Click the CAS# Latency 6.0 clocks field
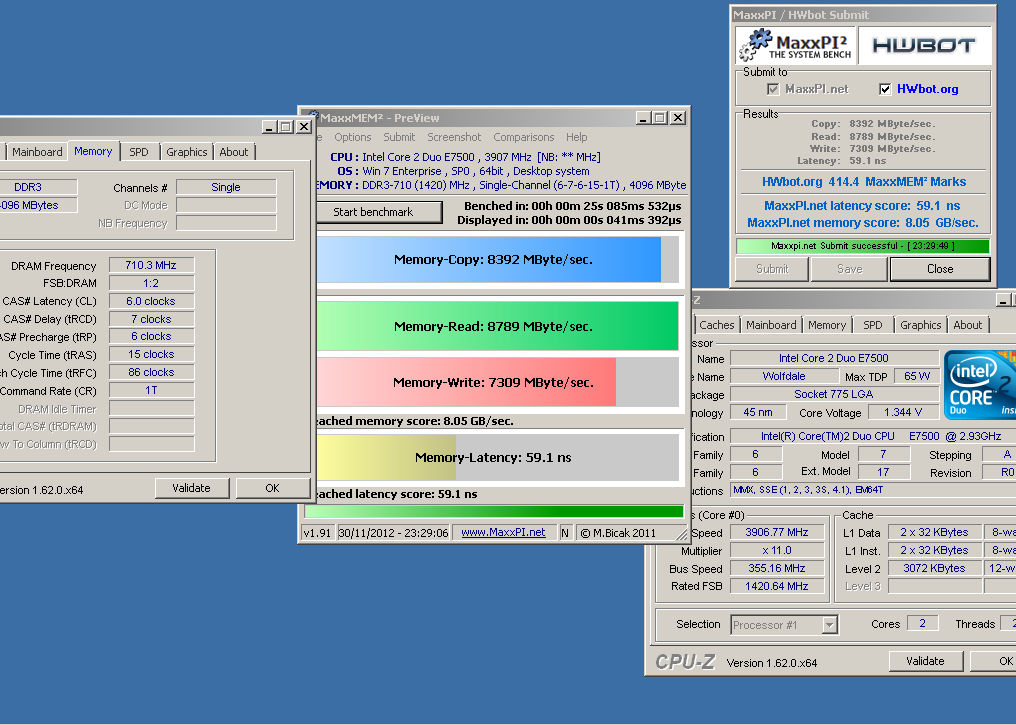 tap(151, 301)
